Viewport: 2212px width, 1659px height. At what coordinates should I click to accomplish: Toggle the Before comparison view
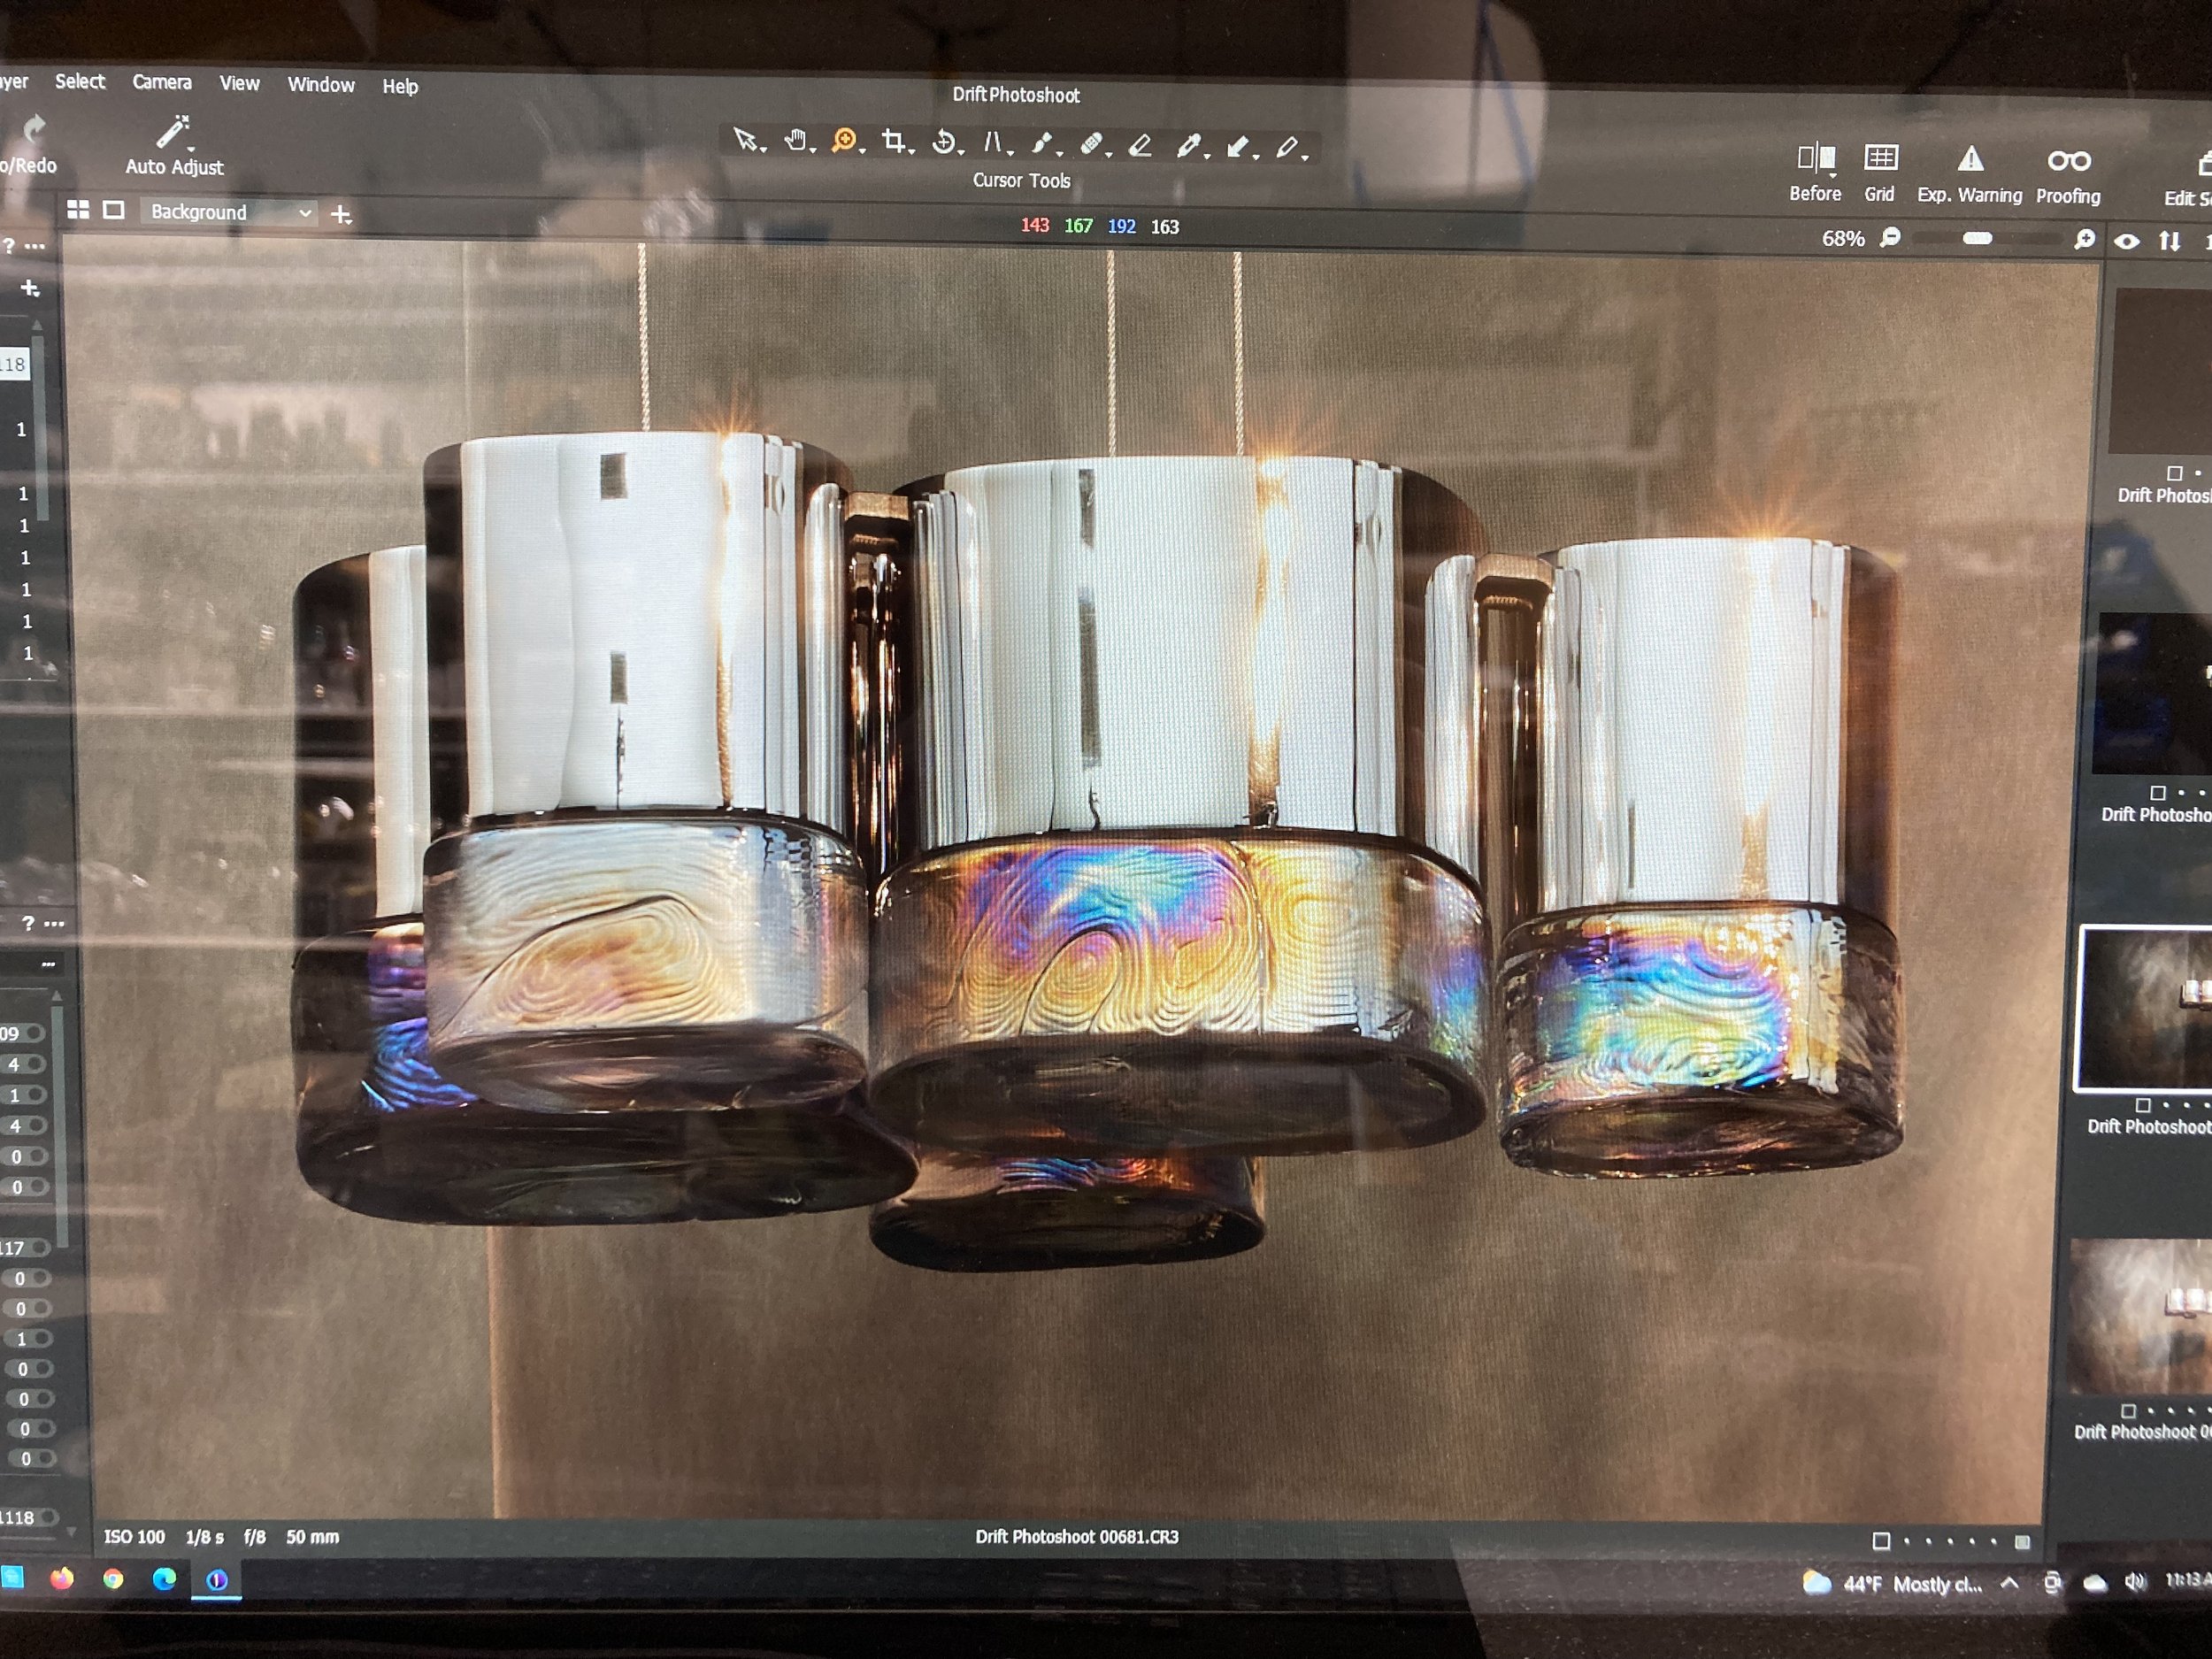click(1815, 172)
